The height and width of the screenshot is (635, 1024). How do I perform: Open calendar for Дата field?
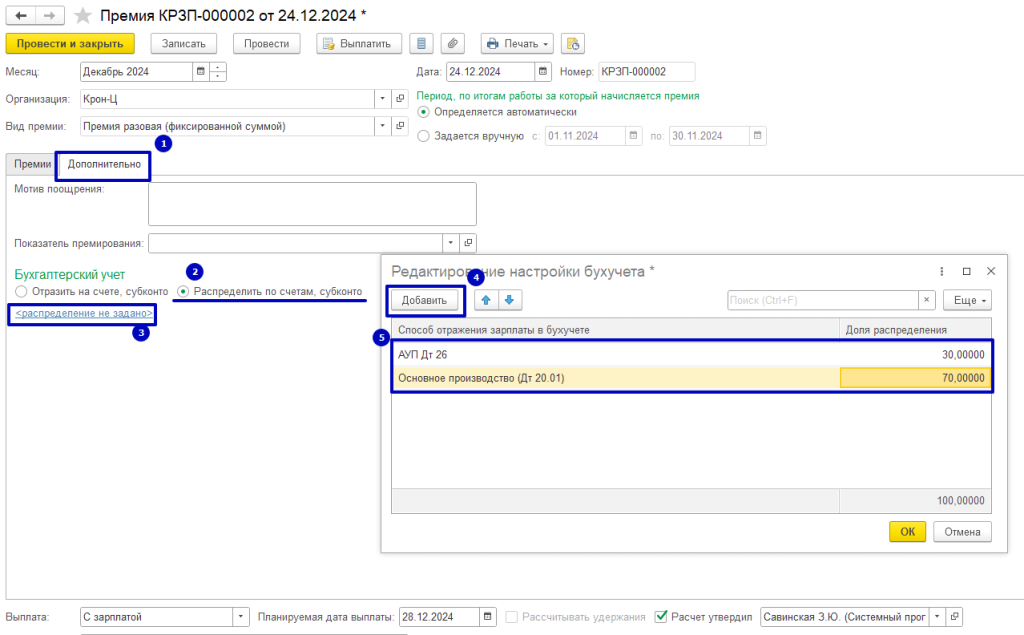point(543,71)
